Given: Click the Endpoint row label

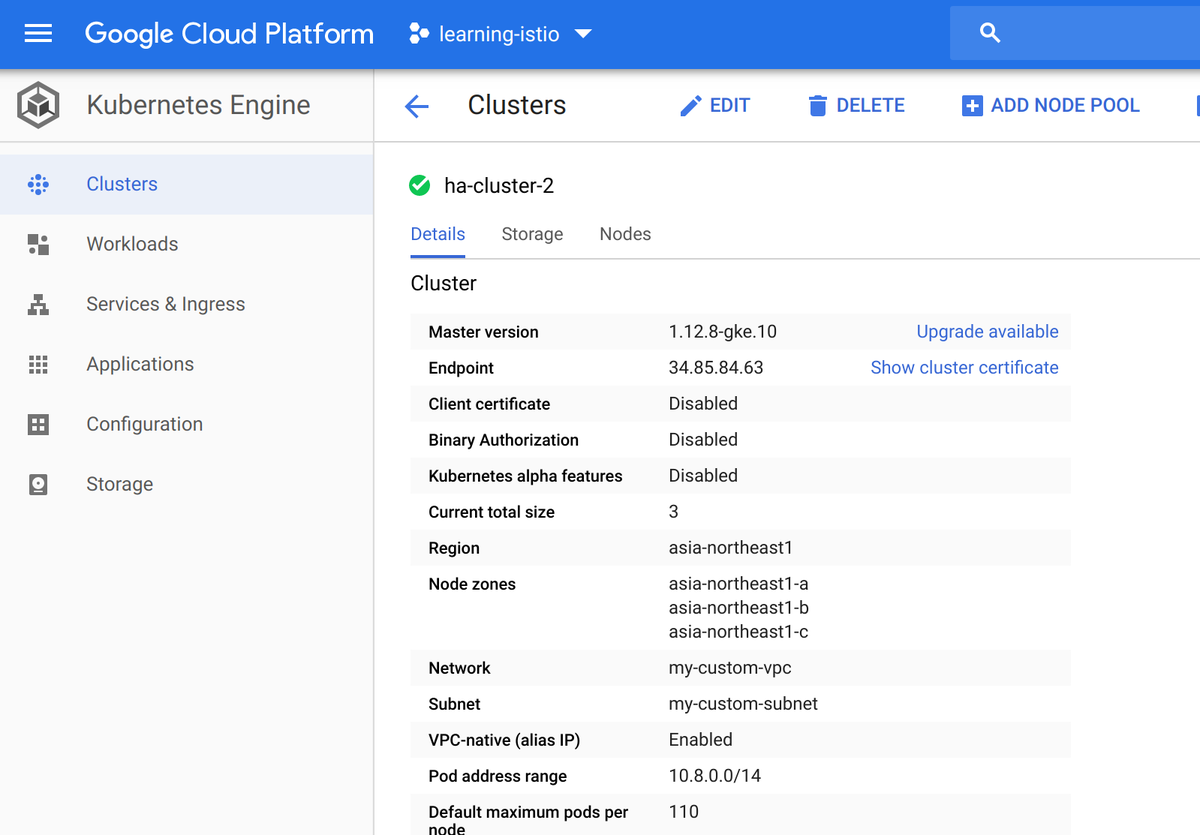Looking at the screenshot, I should pos(461,368).
